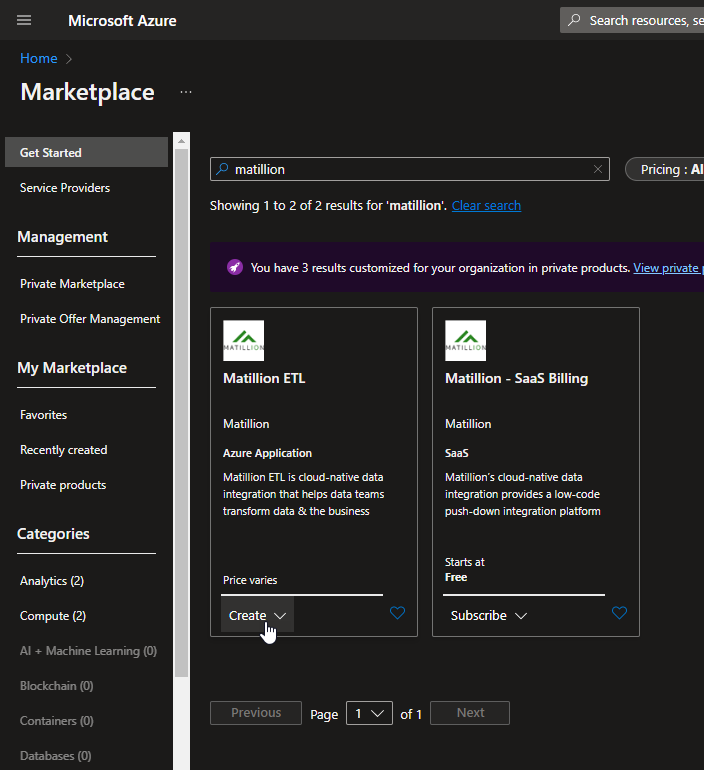Click the sidebar vertical scrollbar track
This screenshot has width=704, height=770.
point(181,450)
